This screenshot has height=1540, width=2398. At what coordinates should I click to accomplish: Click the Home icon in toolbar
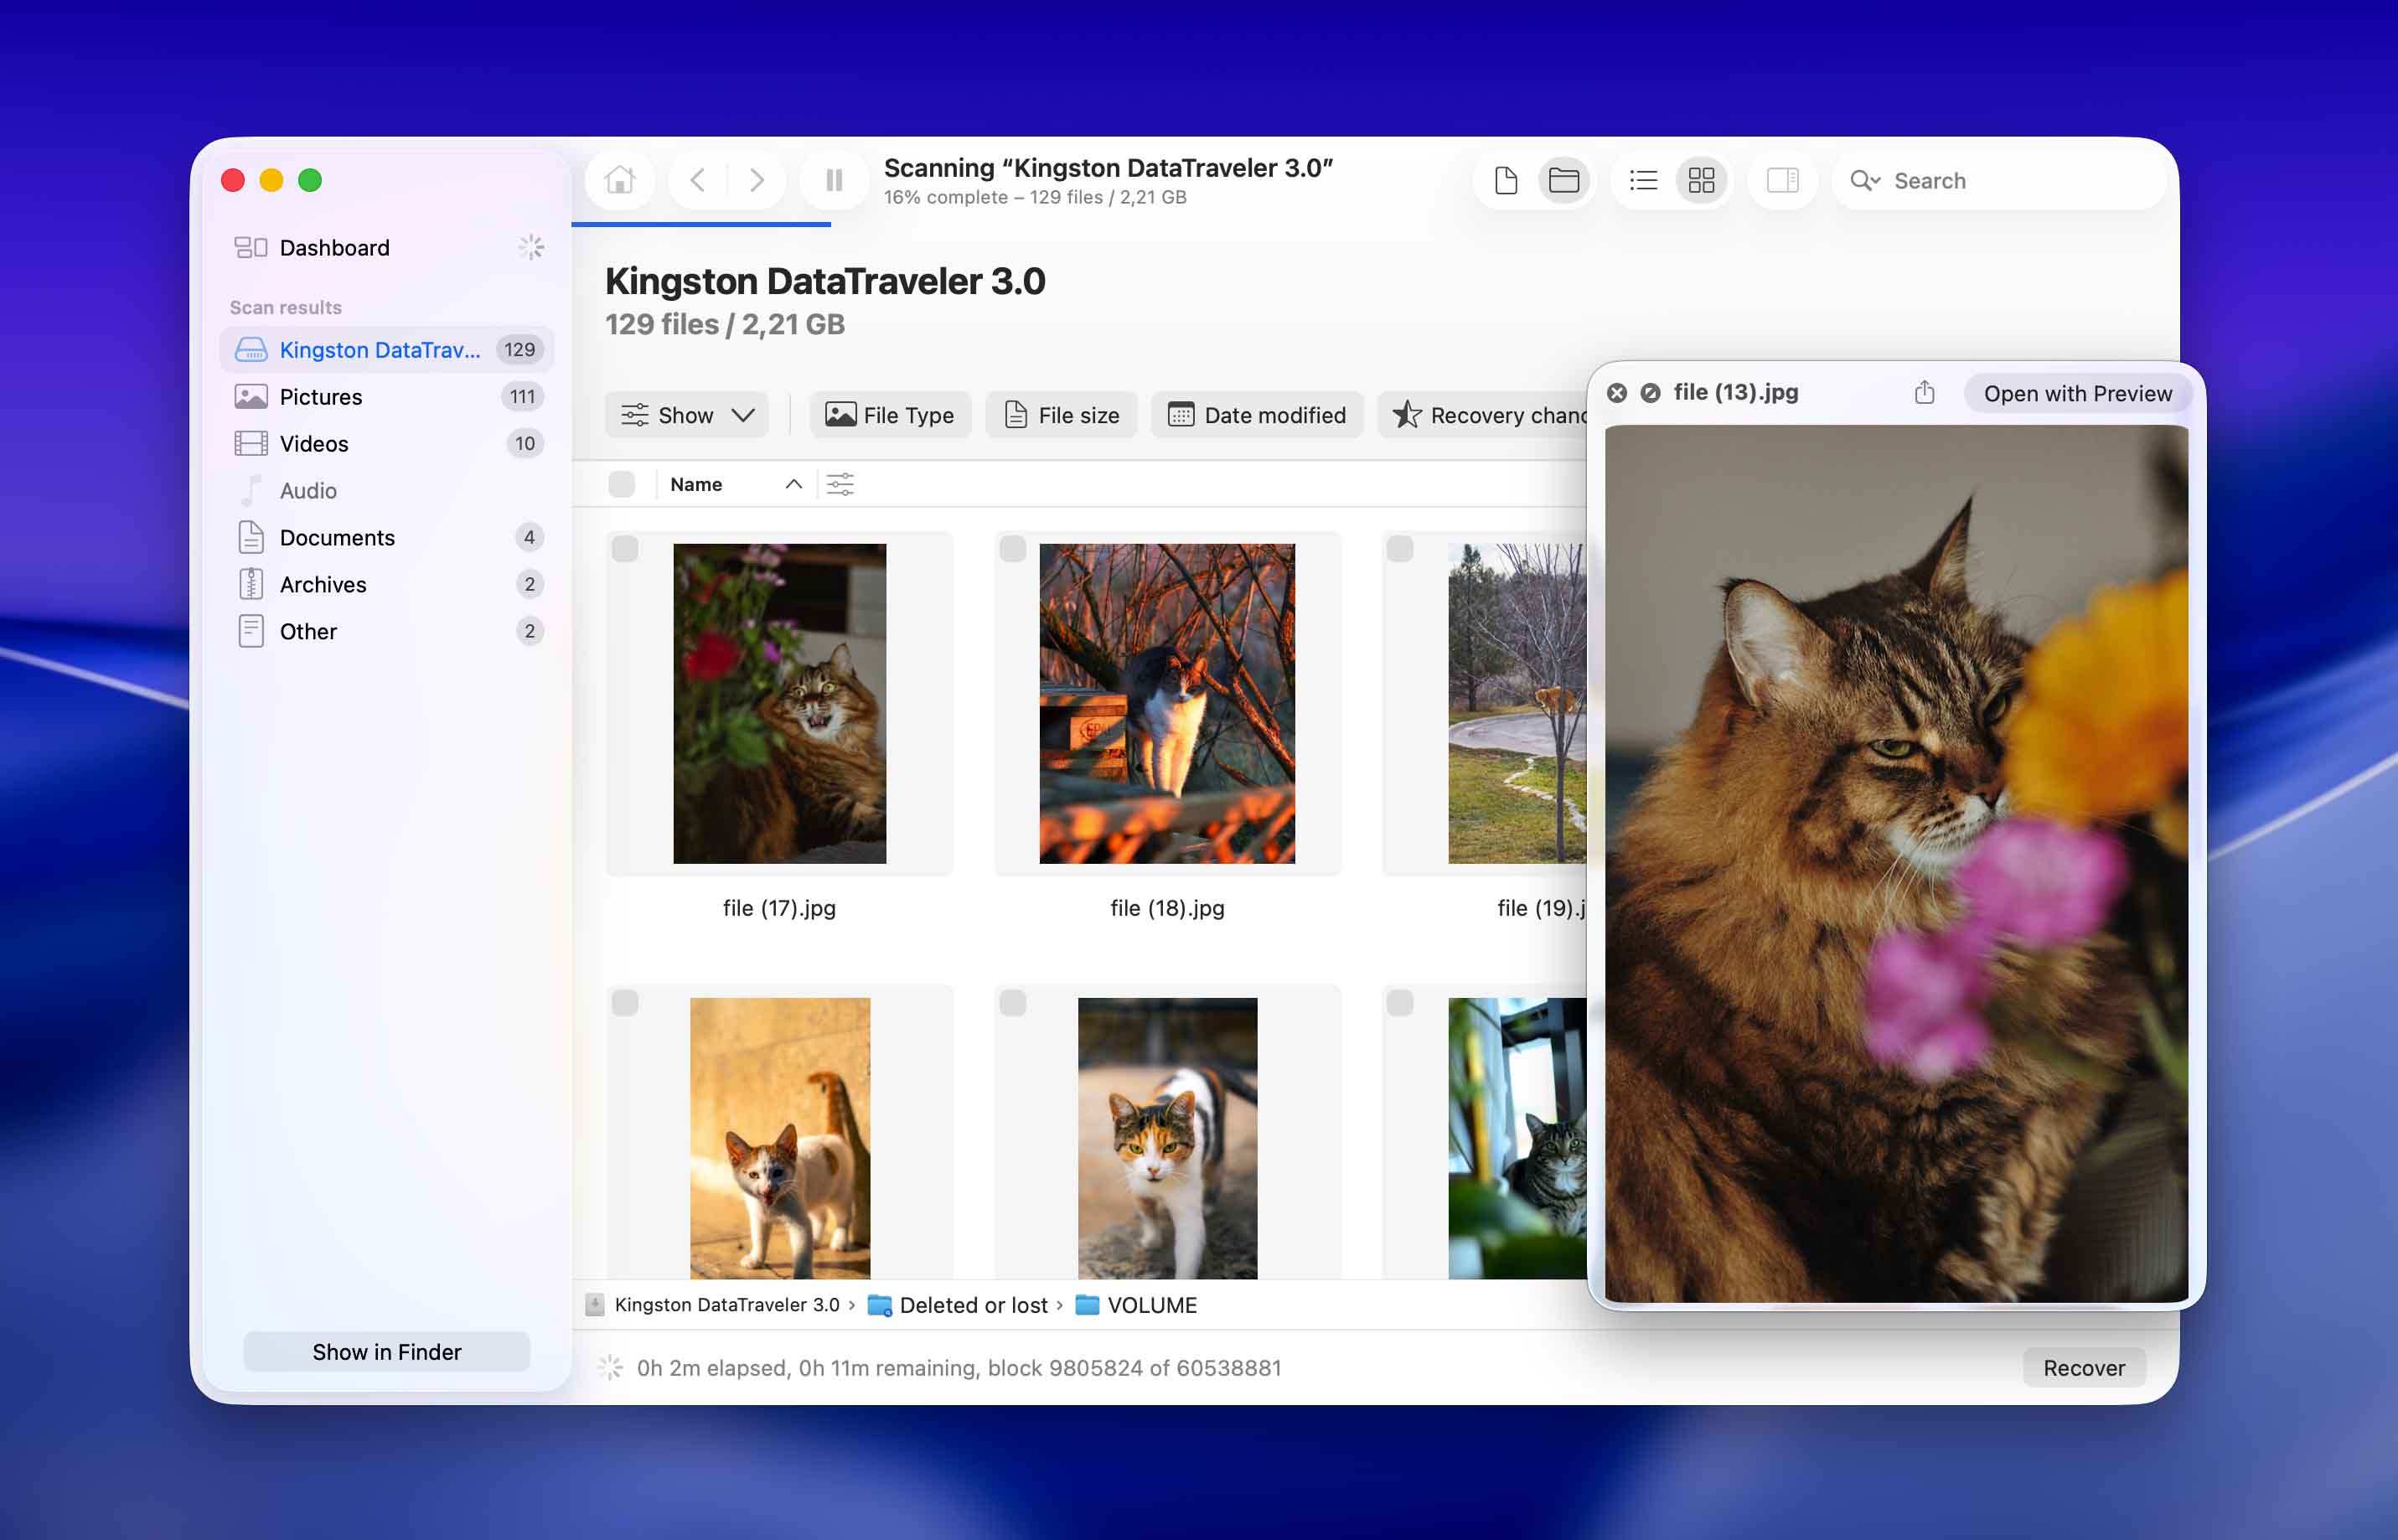(x=620, y=180)
